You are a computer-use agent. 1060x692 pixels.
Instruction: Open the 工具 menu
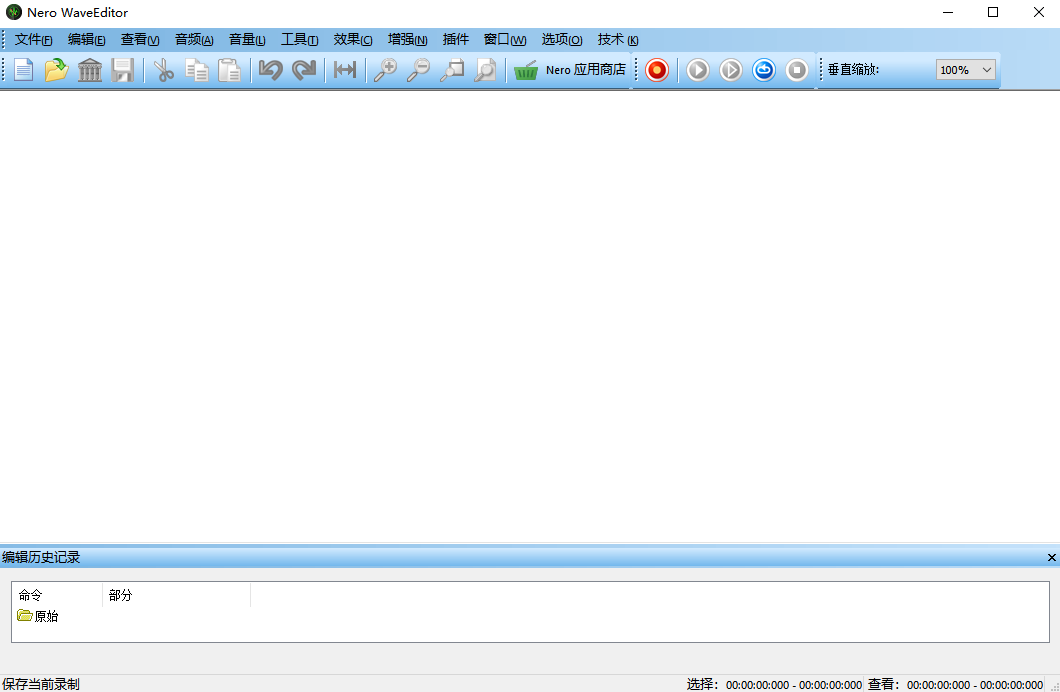tap(299, 40)
